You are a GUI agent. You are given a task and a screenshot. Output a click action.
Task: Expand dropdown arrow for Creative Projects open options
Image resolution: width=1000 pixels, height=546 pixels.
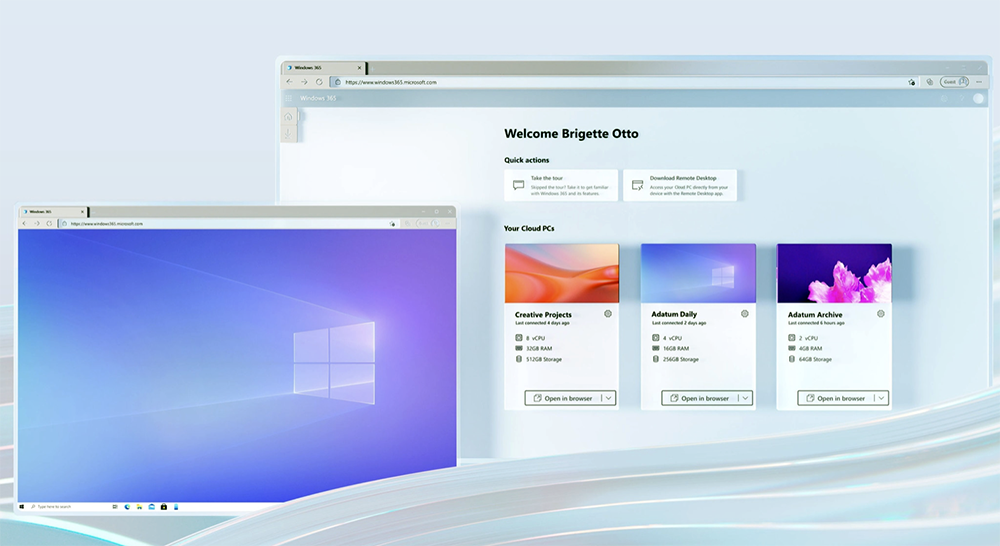[608, 398]
